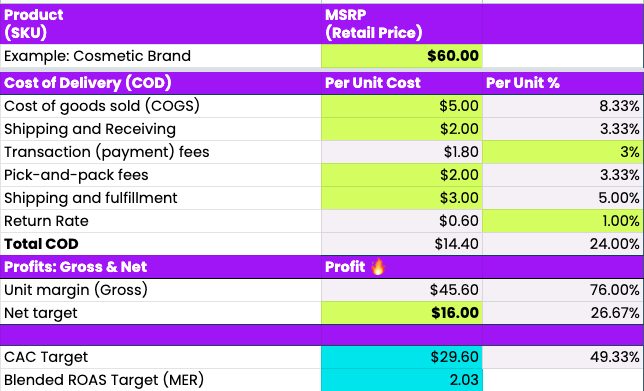Select the $60.00 MSRP cell
Screen dimensions: 644x391
pyautogui.click(x=402, y=56)
